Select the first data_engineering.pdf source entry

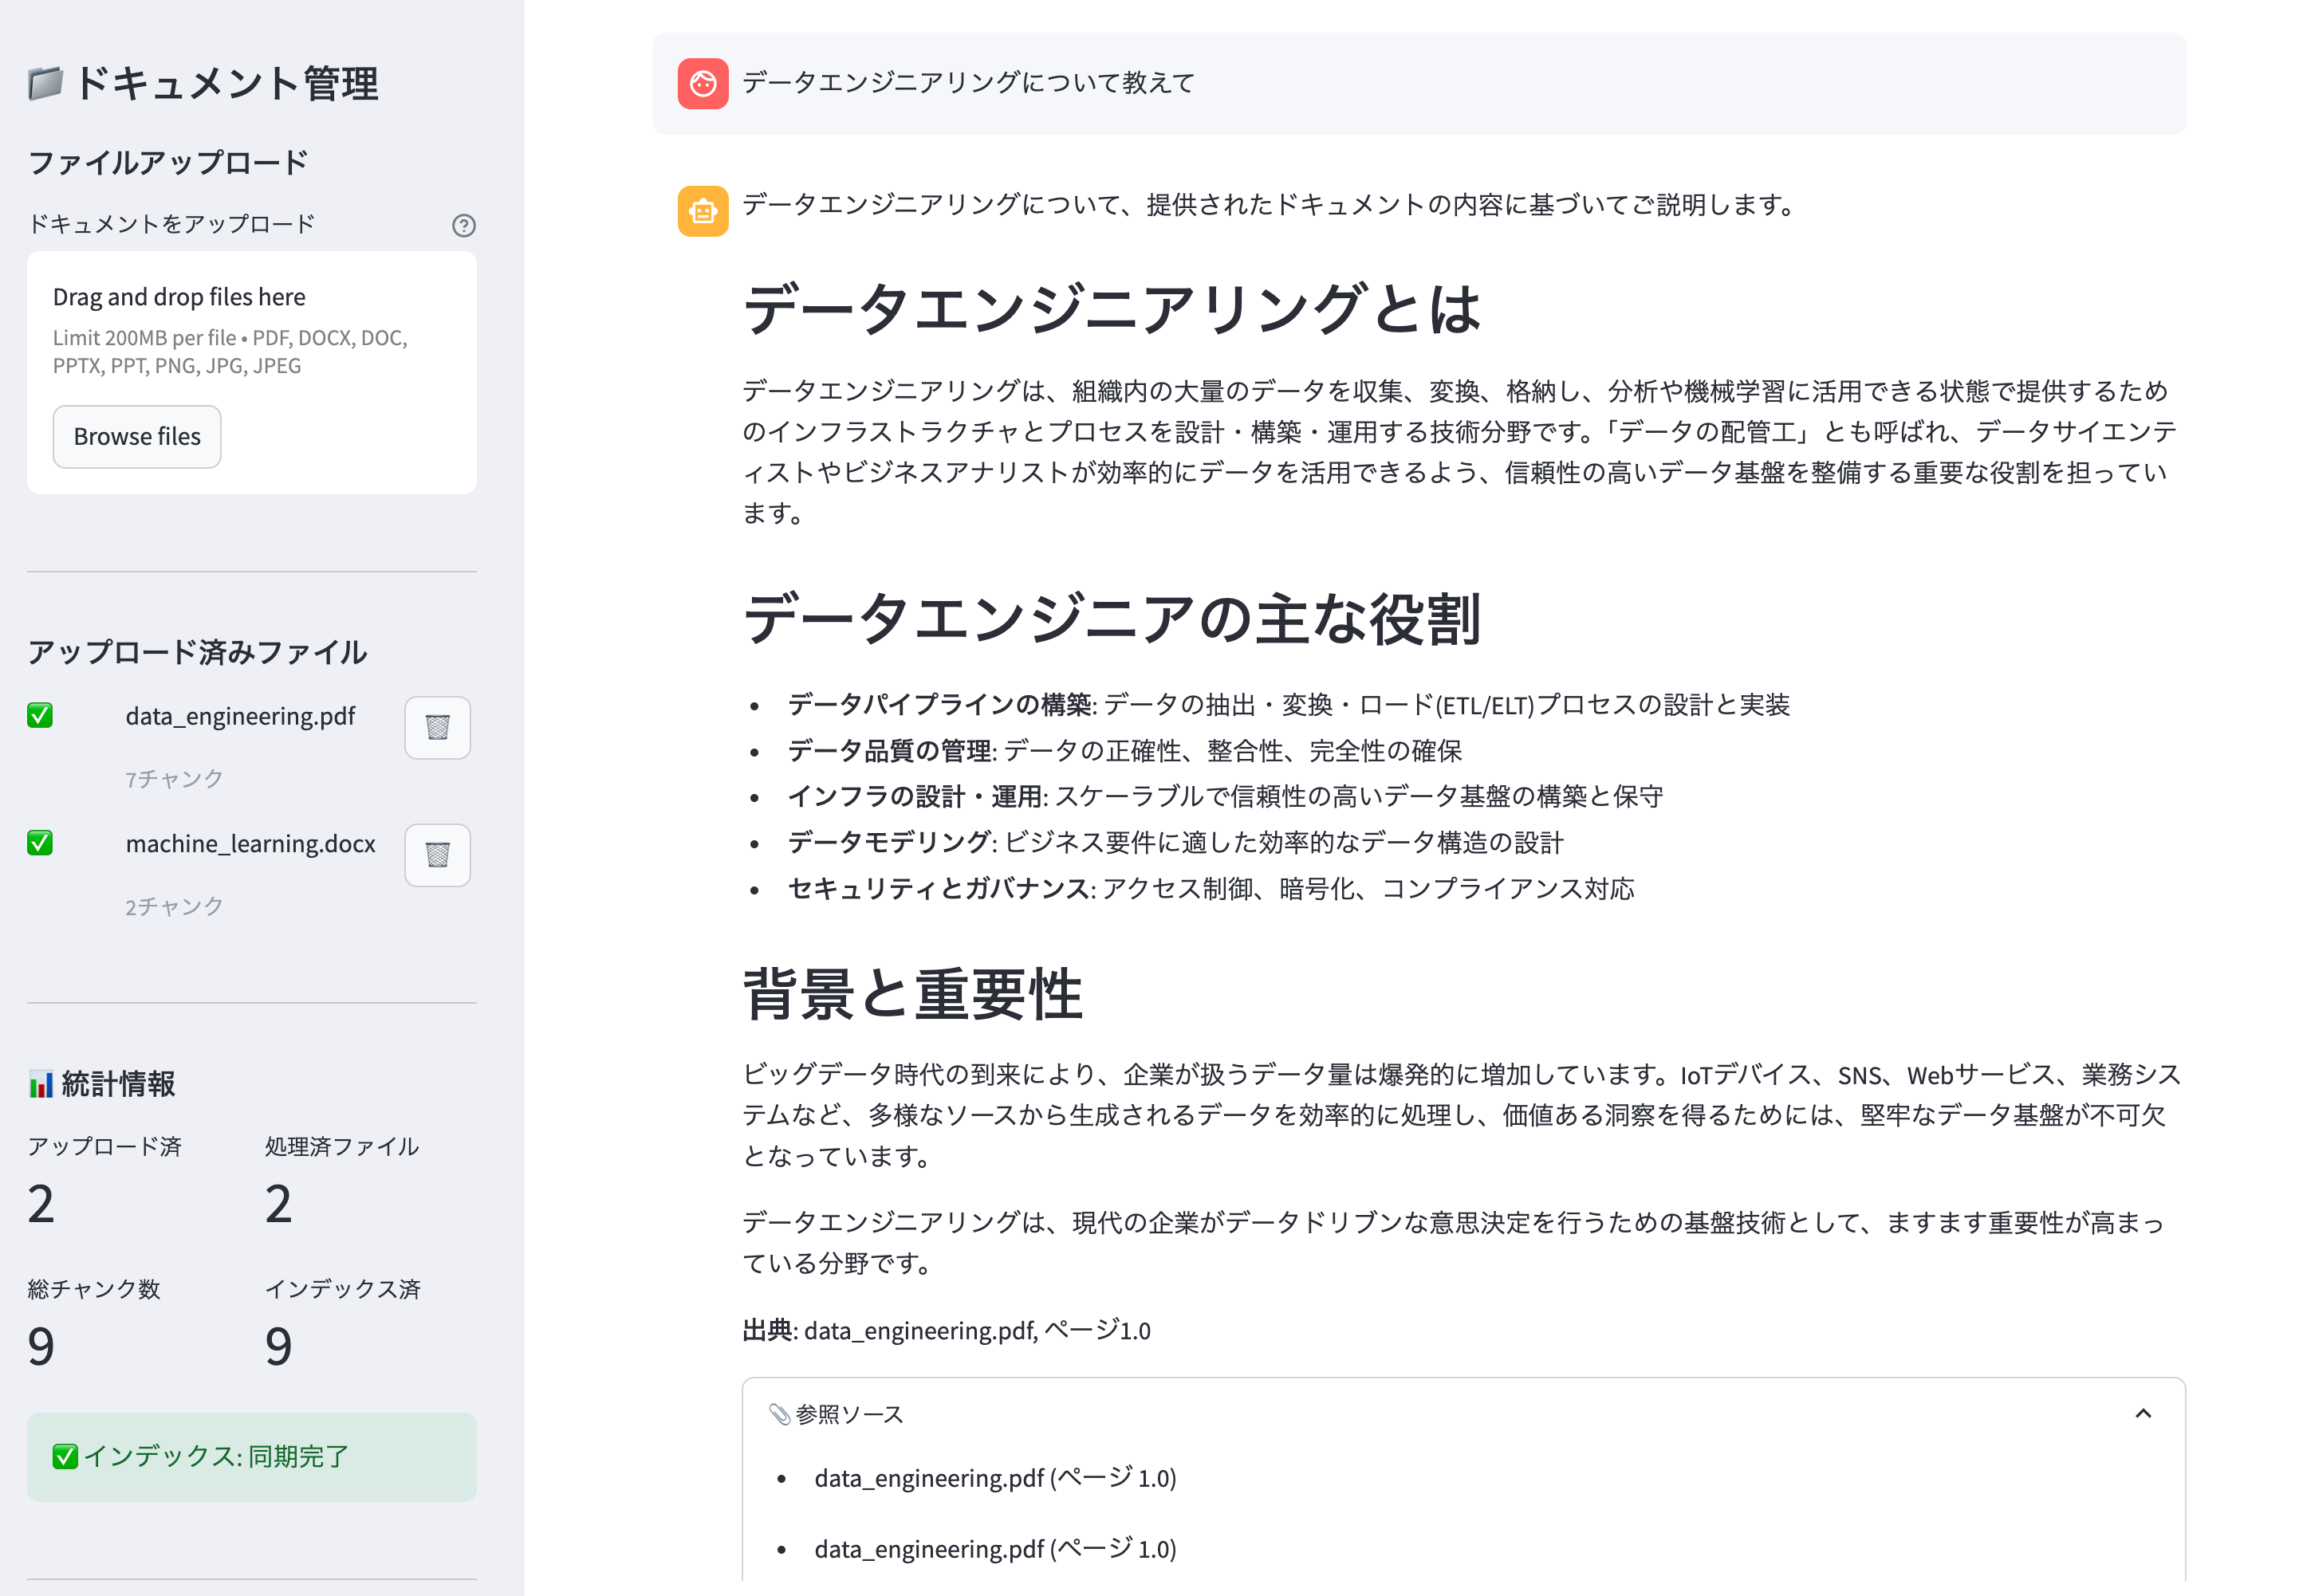pos(994,1477)
